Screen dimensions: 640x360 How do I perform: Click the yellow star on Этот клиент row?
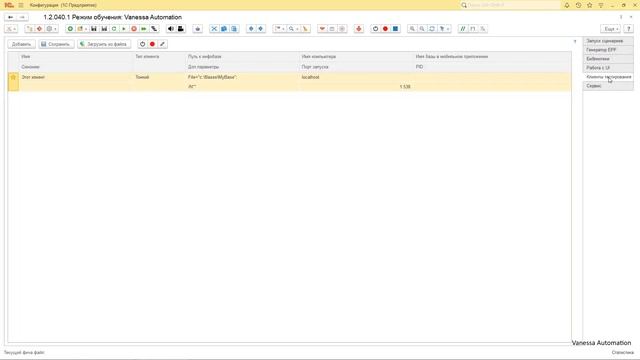[13, 77]
